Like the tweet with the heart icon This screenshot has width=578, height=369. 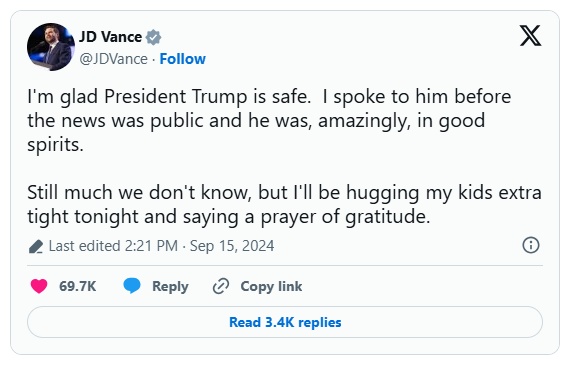coord(39,286)
